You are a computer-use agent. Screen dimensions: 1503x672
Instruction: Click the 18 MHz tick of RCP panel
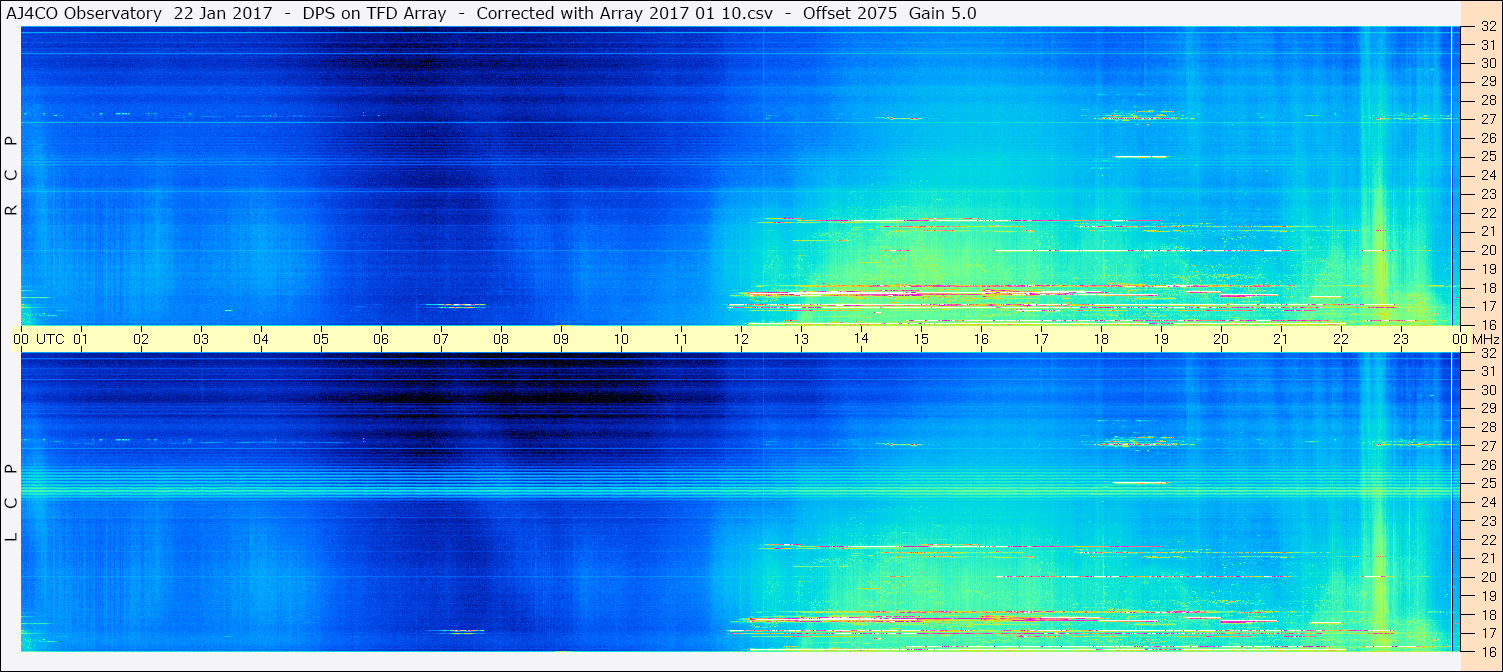[x=1487, y=287]
